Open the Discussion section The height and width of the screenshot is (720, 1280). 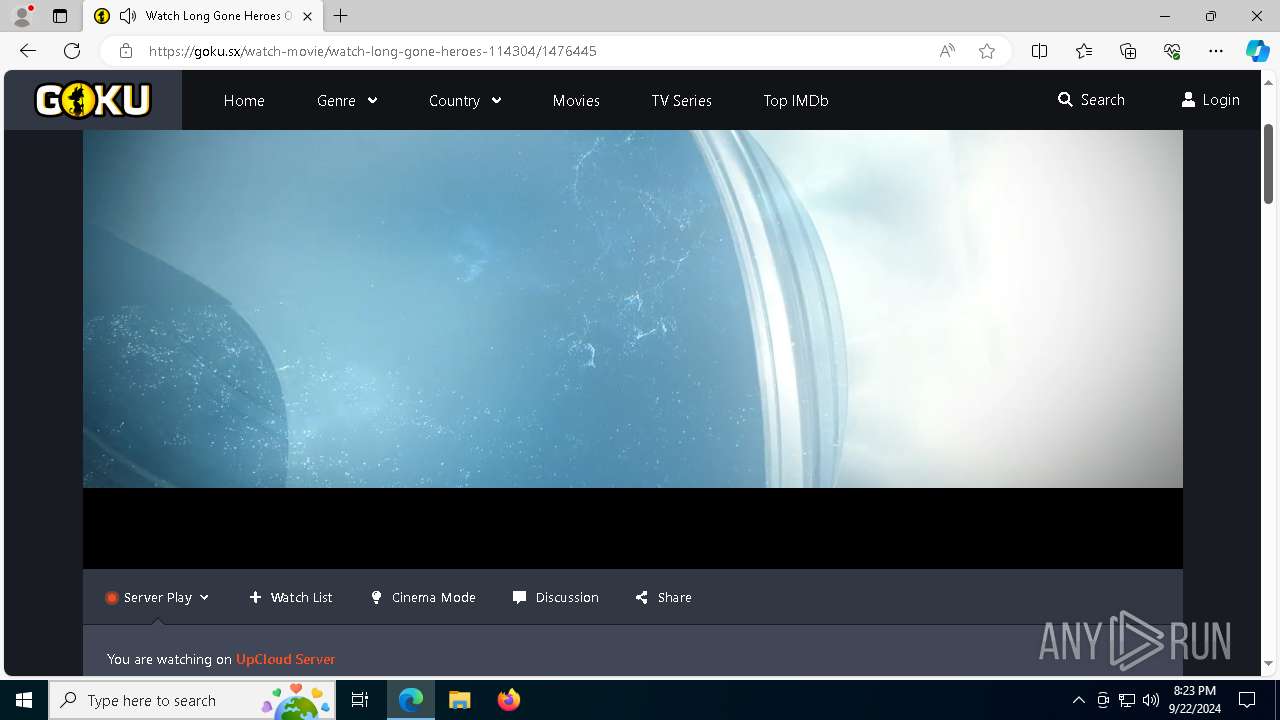coord(556,597)
